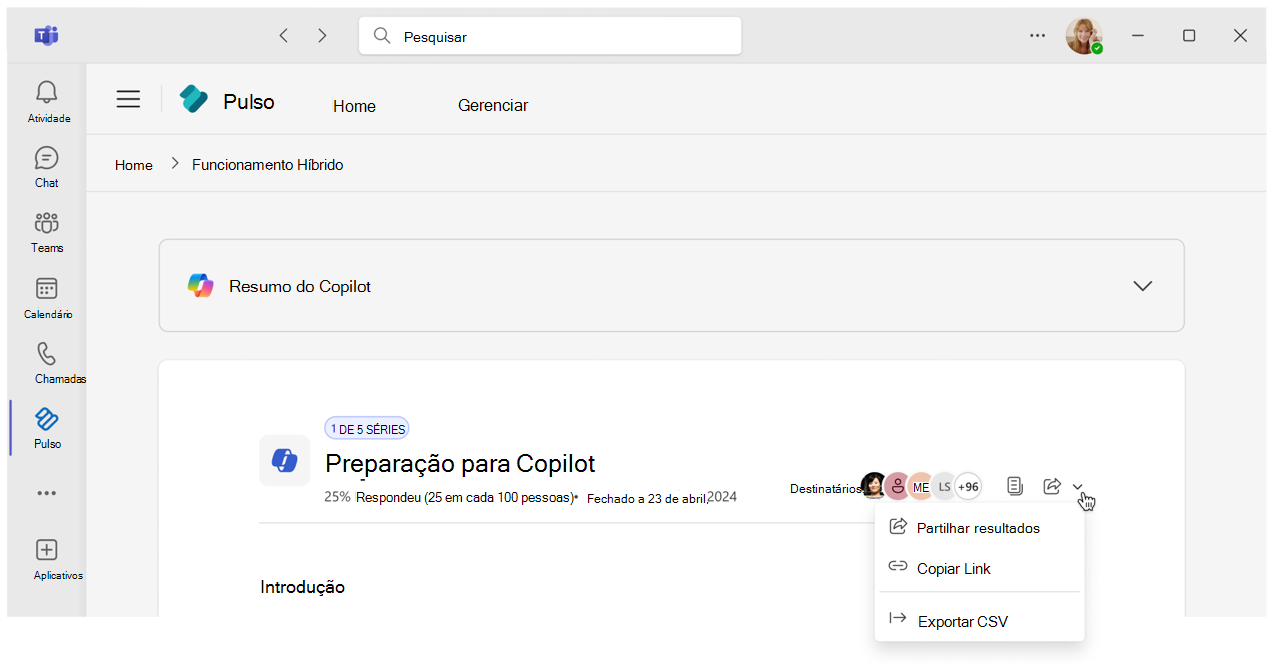
Task: Switch to the Gerenciar tab
Action: point(493,105)
